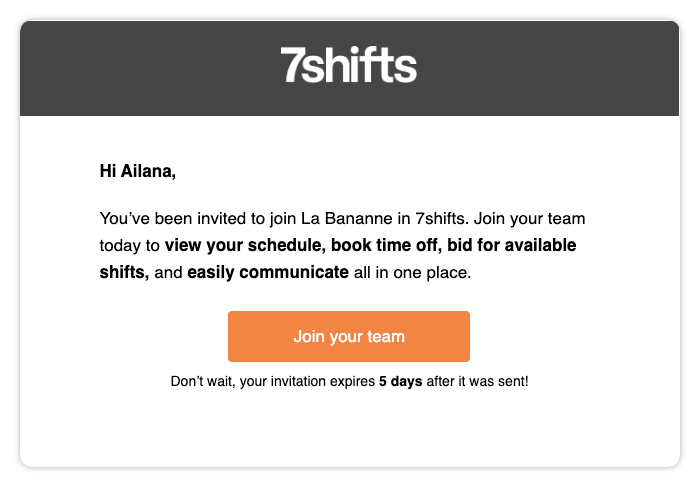
Task: Click the bold '5 days' text
Action: point(400,382)
